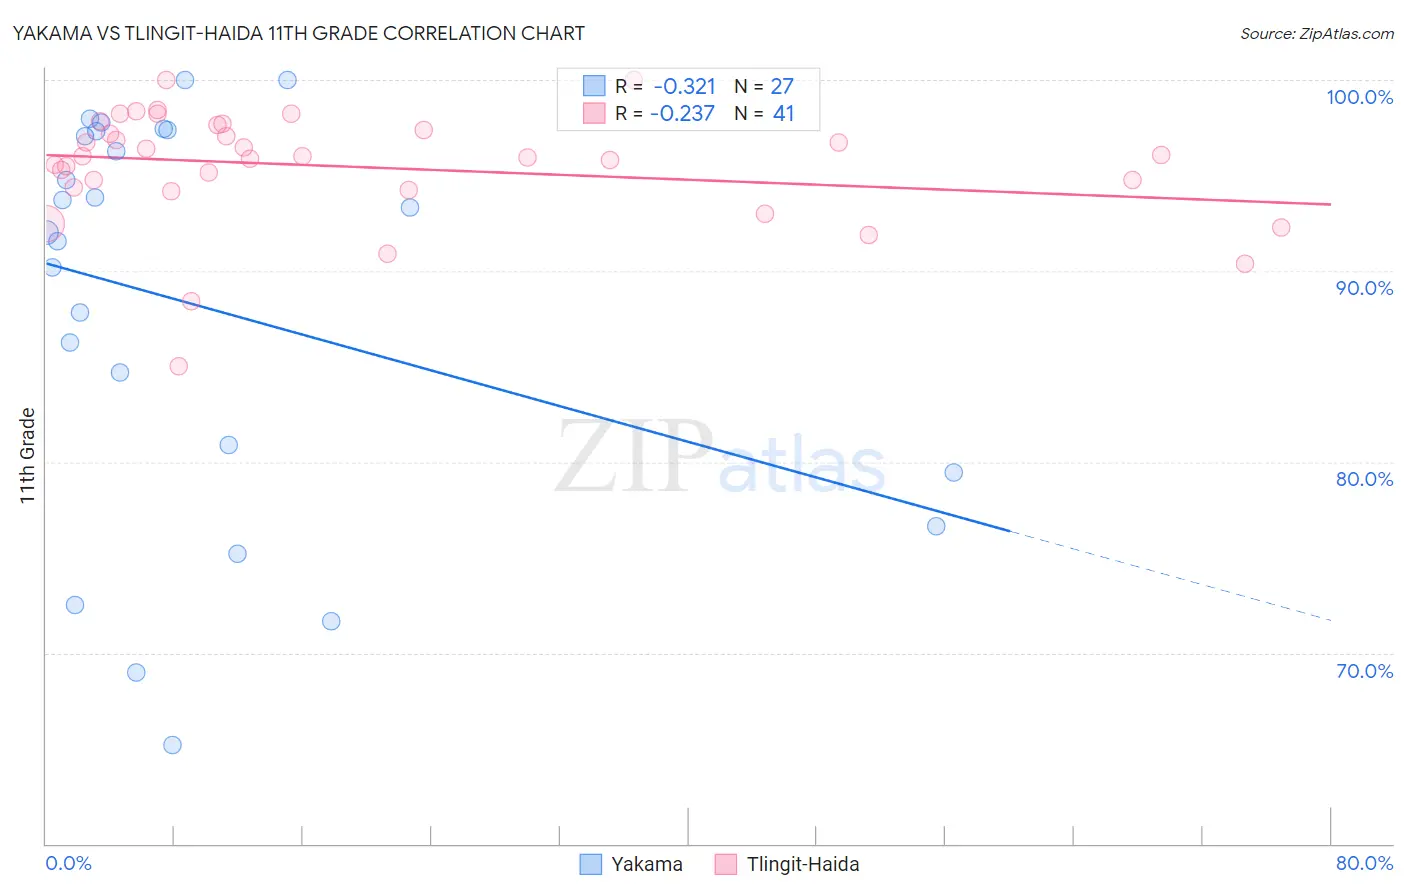Image resolution: width=1406 pixels, height=892 pixels.
Task: Click the Yakama legend color swatch
Action: point(591,864)
